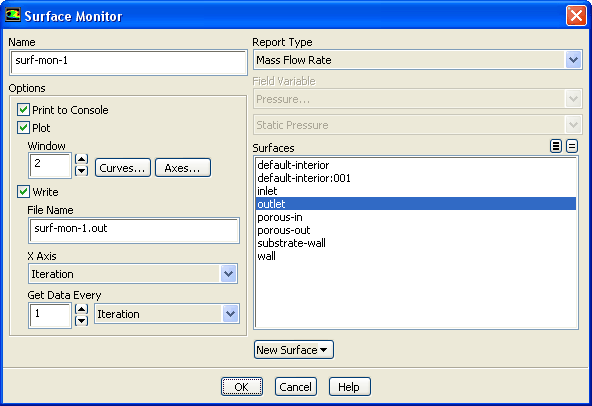The image size is (592, 406).
Task: Click the File Name field surf-mon-1.out
Action: (134, 230)
